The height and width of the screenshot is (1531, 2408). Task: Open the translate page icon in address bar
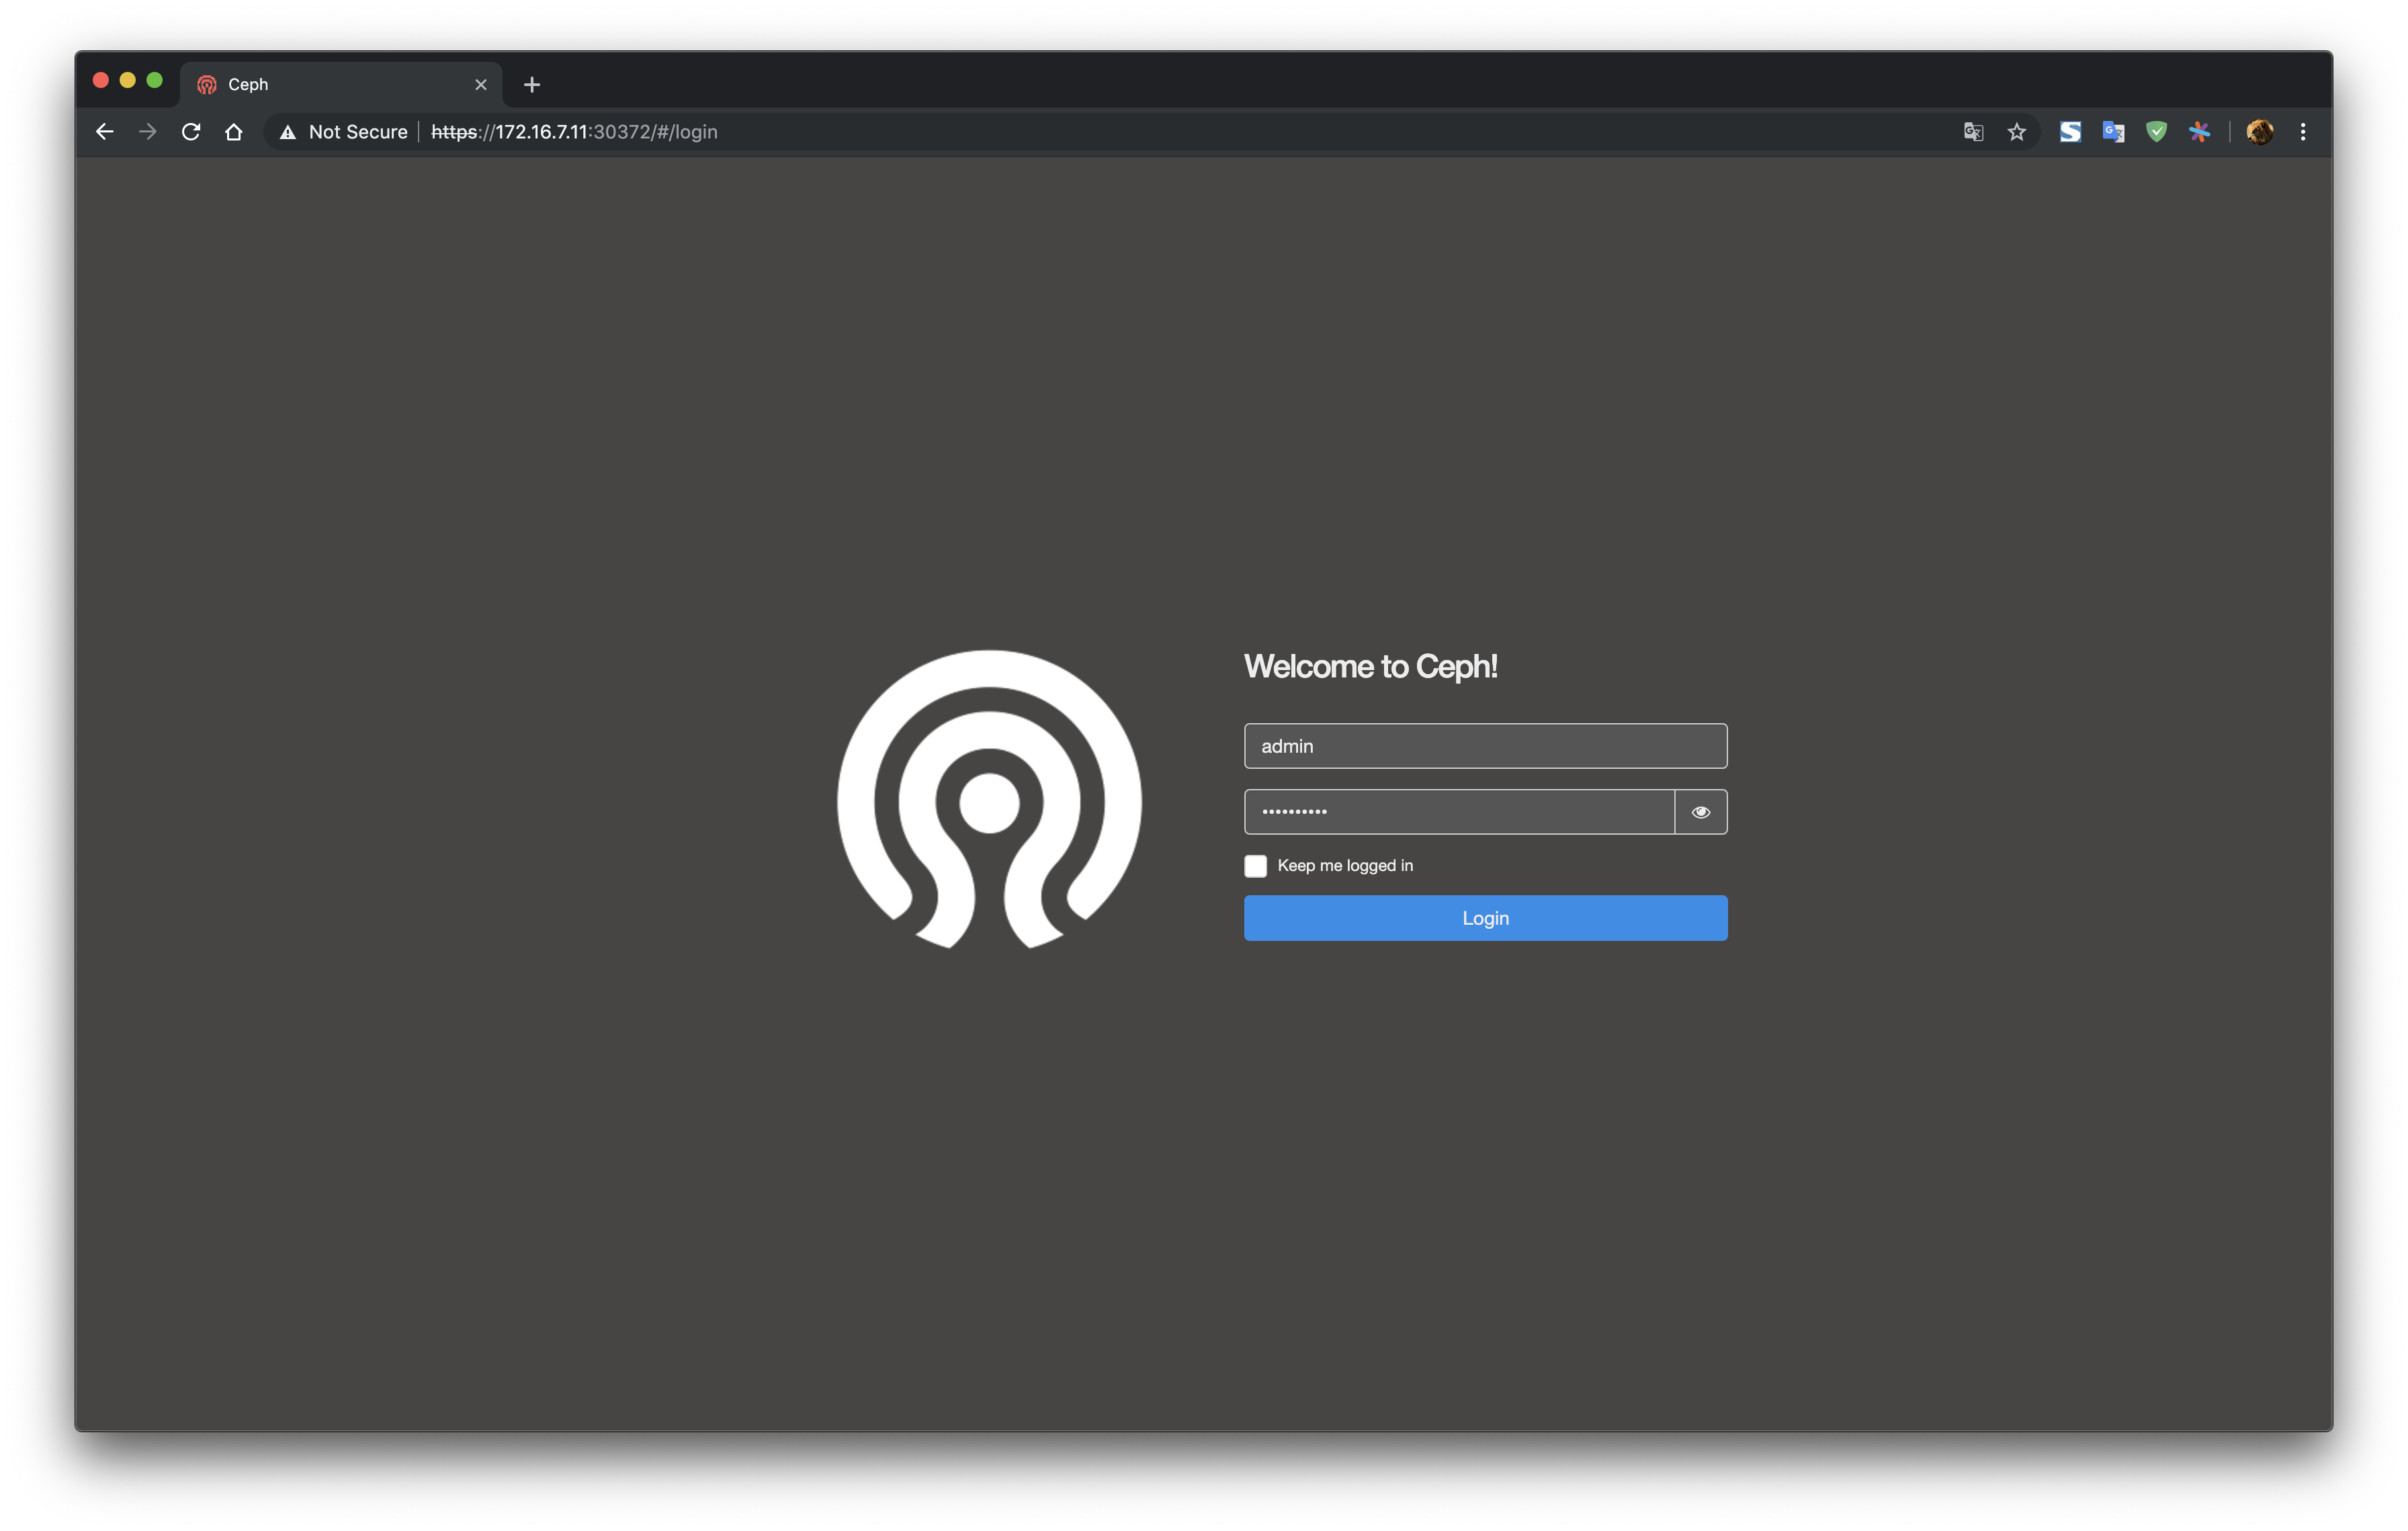1973,132
